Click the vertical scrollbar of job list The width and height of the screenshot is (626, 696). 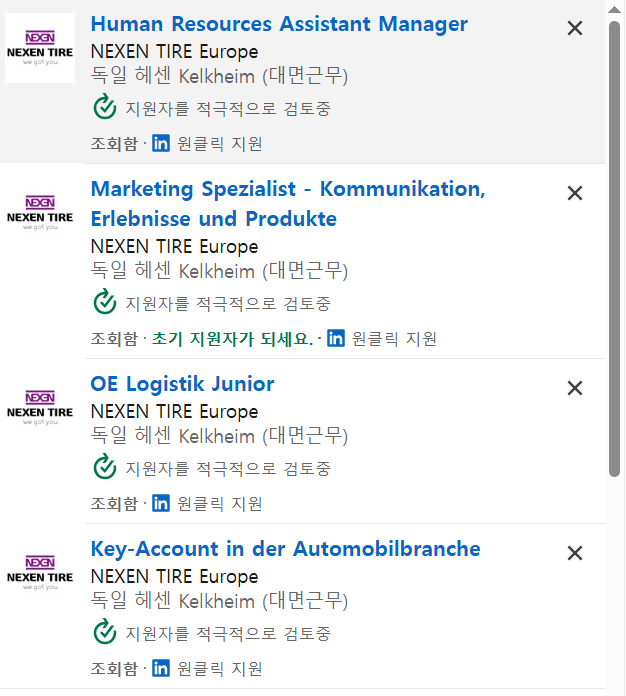click(x=615, y=250)
